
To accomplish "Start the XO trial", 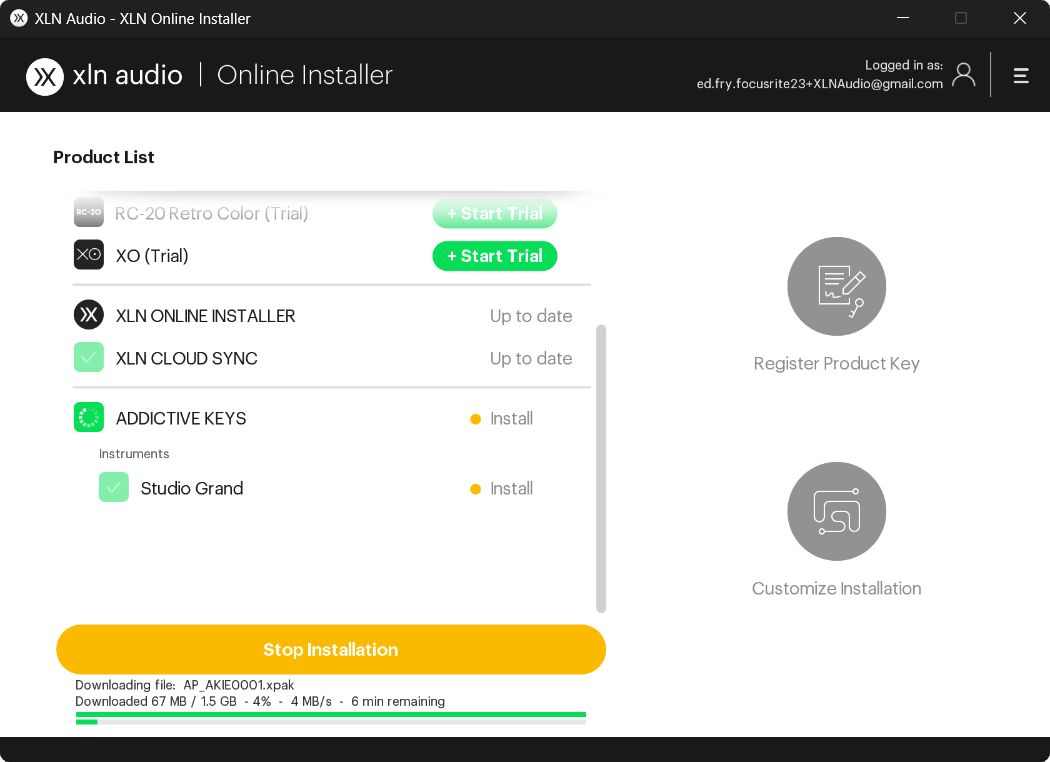I will pos(495,256).
